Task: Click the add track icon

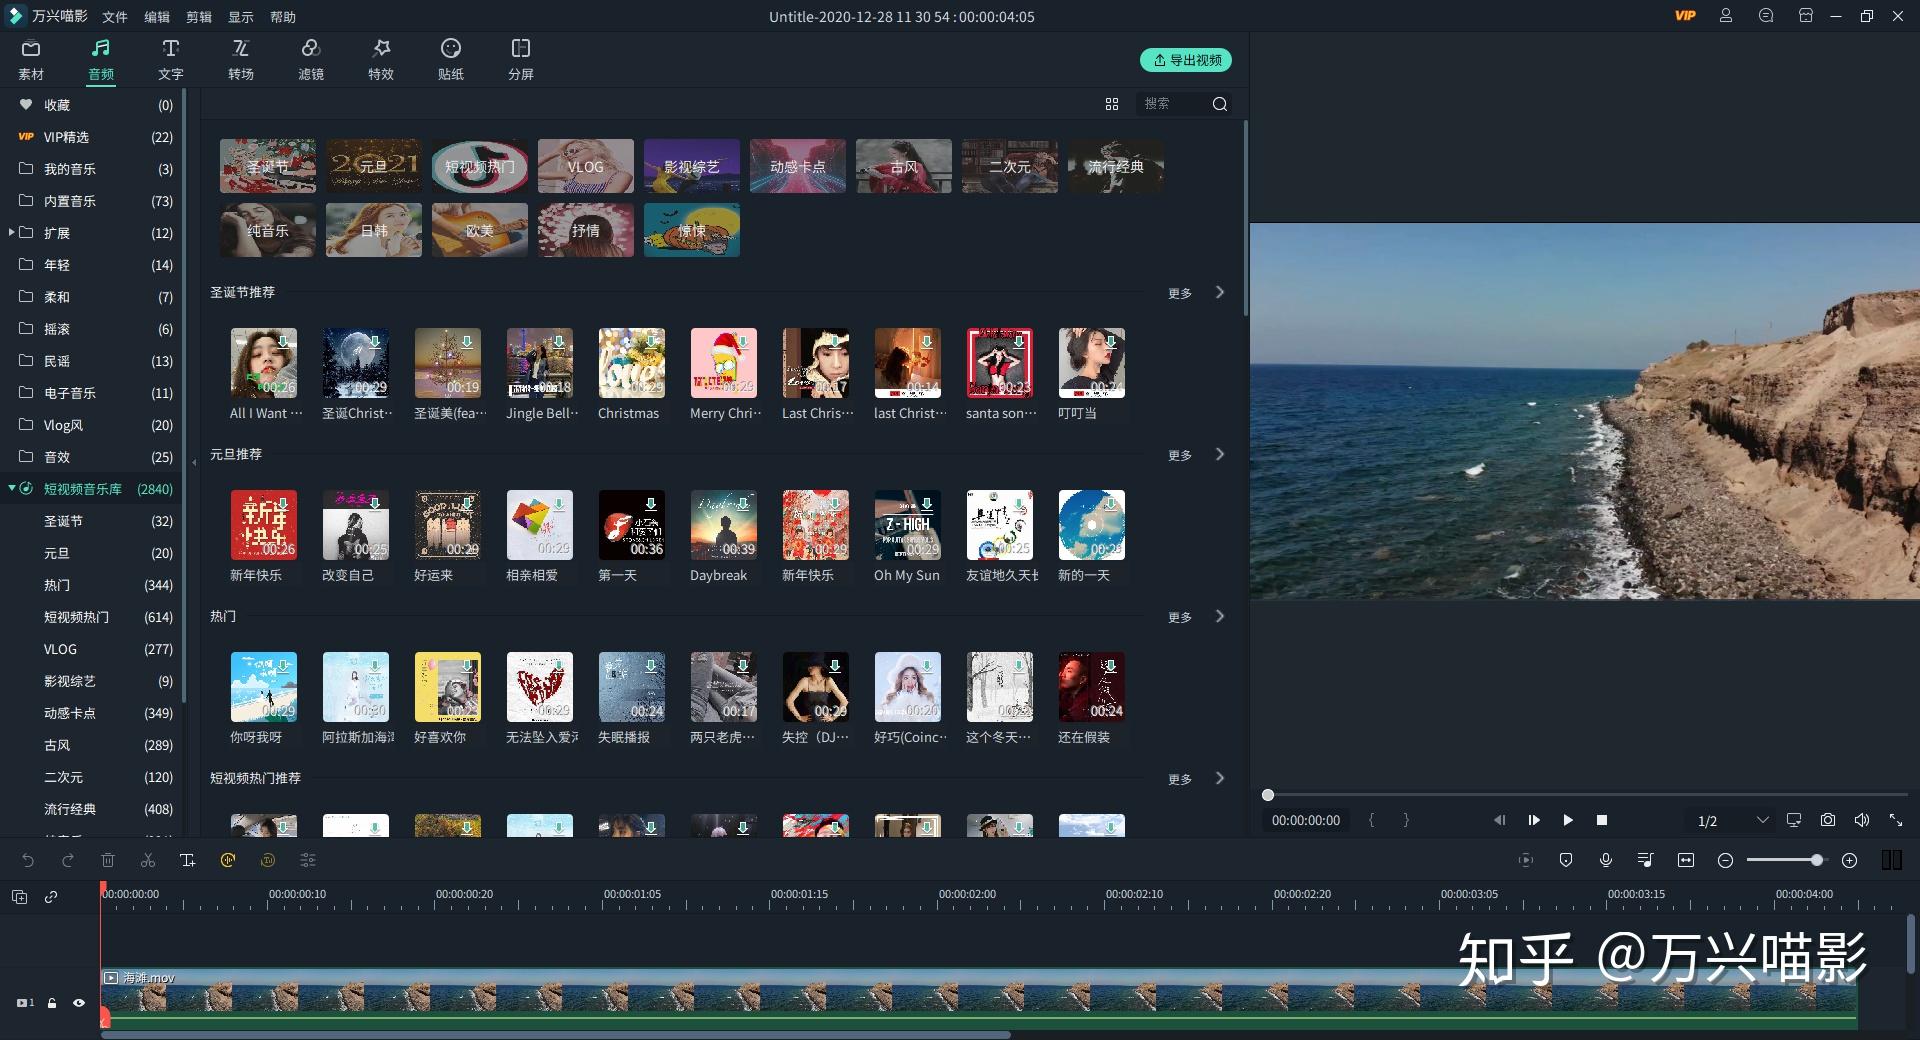Action: [x=19, y=897]
